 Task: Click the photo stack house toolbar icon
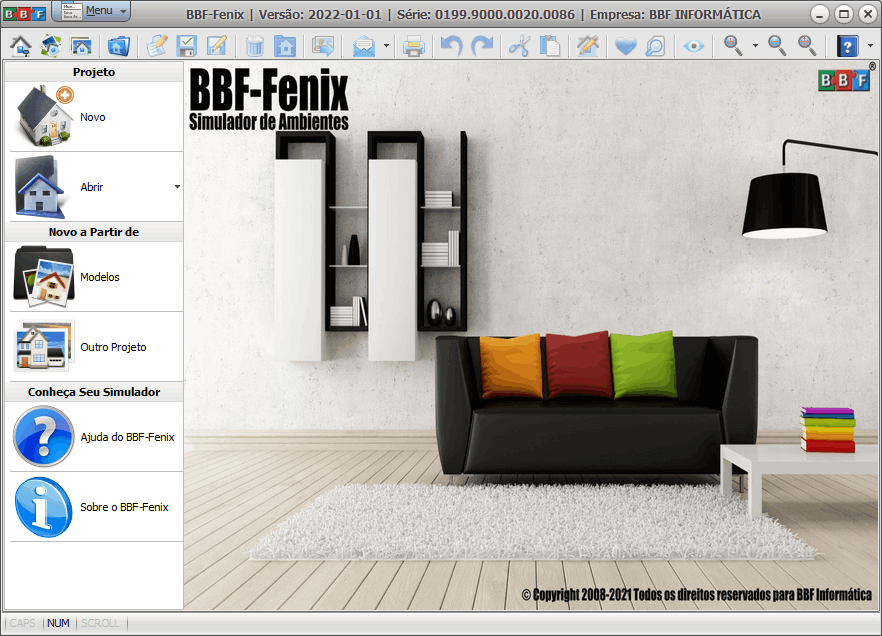(51, 46)
